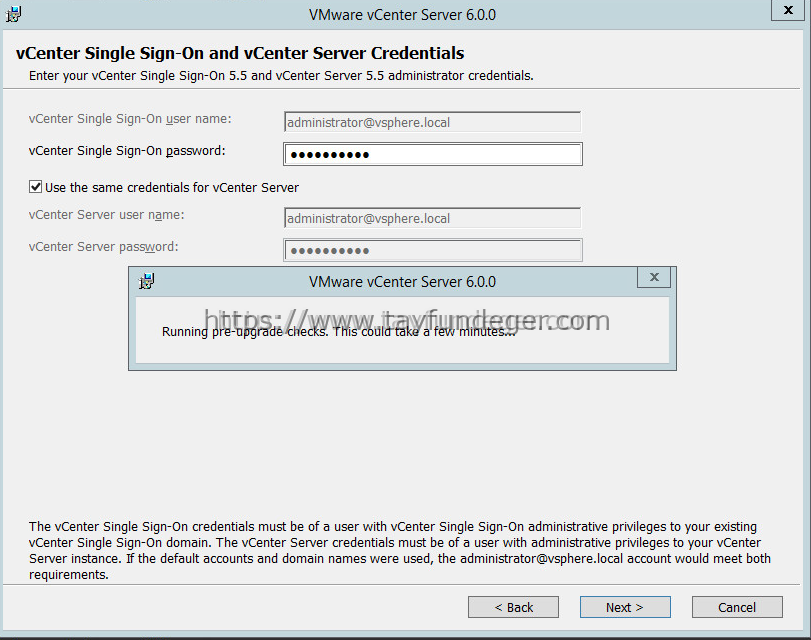811x640 pixels.
Task: Click the vCenter Server password field
Action: 433,250
